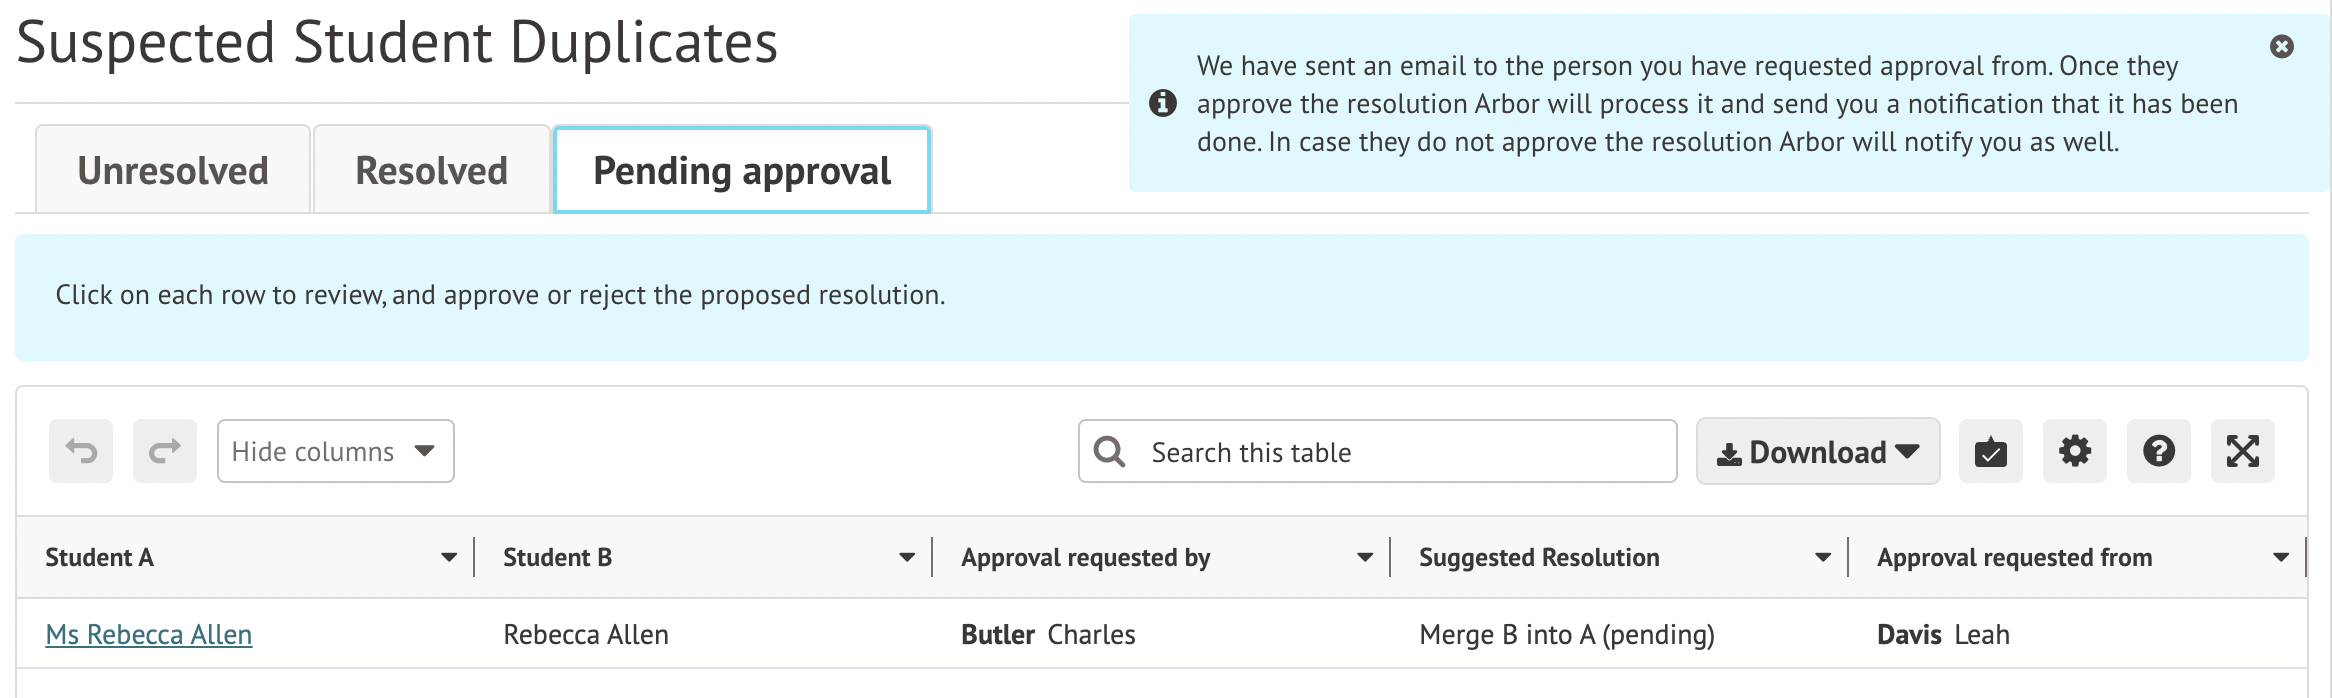
Task: Expand table to fullscreen icon
Action: click(x=2242, y=452)
